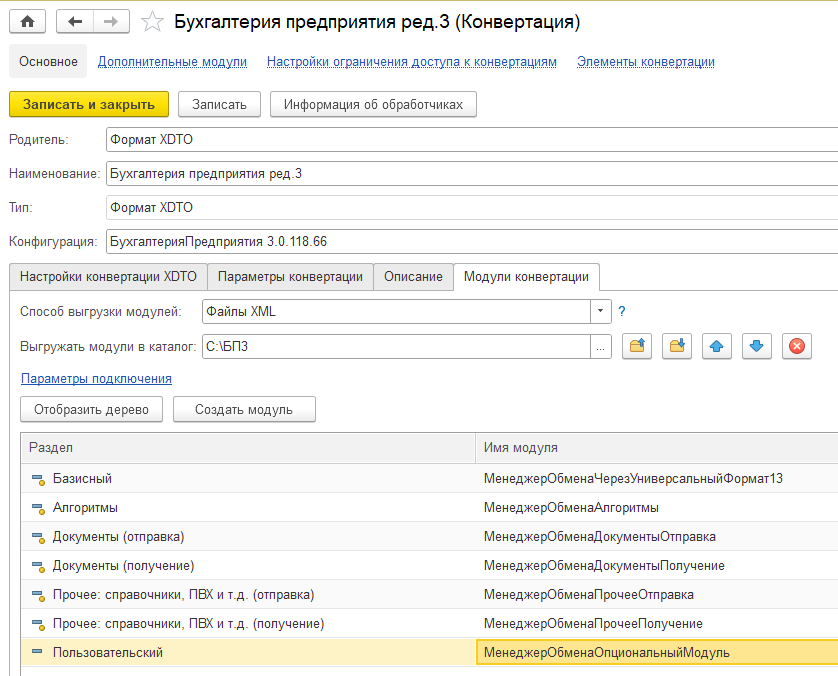Go forward with the right arrow
838x676 pixels.
(111, 21)
